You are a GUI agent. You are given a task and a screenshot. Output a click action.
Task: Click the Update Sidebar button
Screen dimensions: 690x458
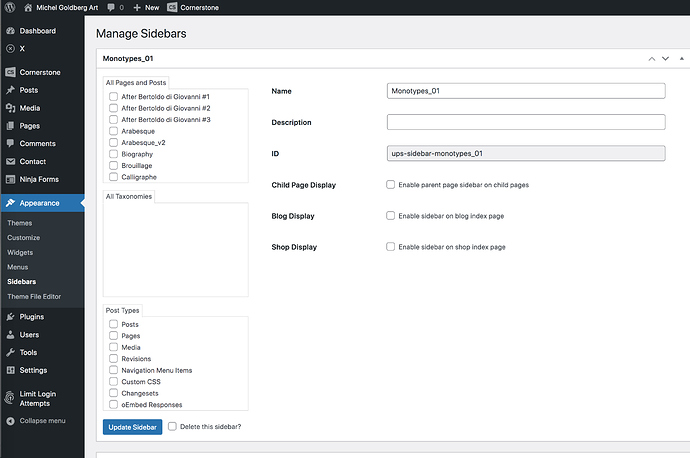click(x=132, y=427)
